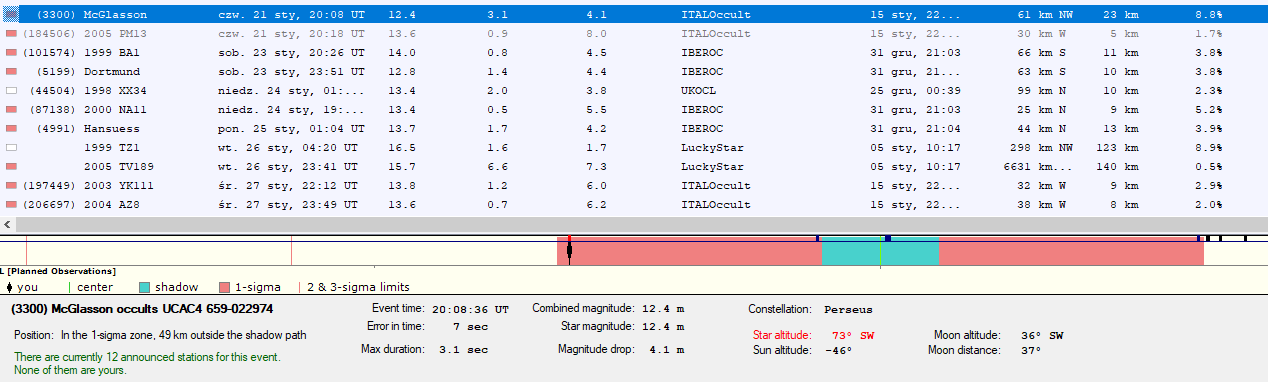Click the teal shadow swatch in the legend
The height and width of the screenshot is (382, 1268).
coord(144,287)
